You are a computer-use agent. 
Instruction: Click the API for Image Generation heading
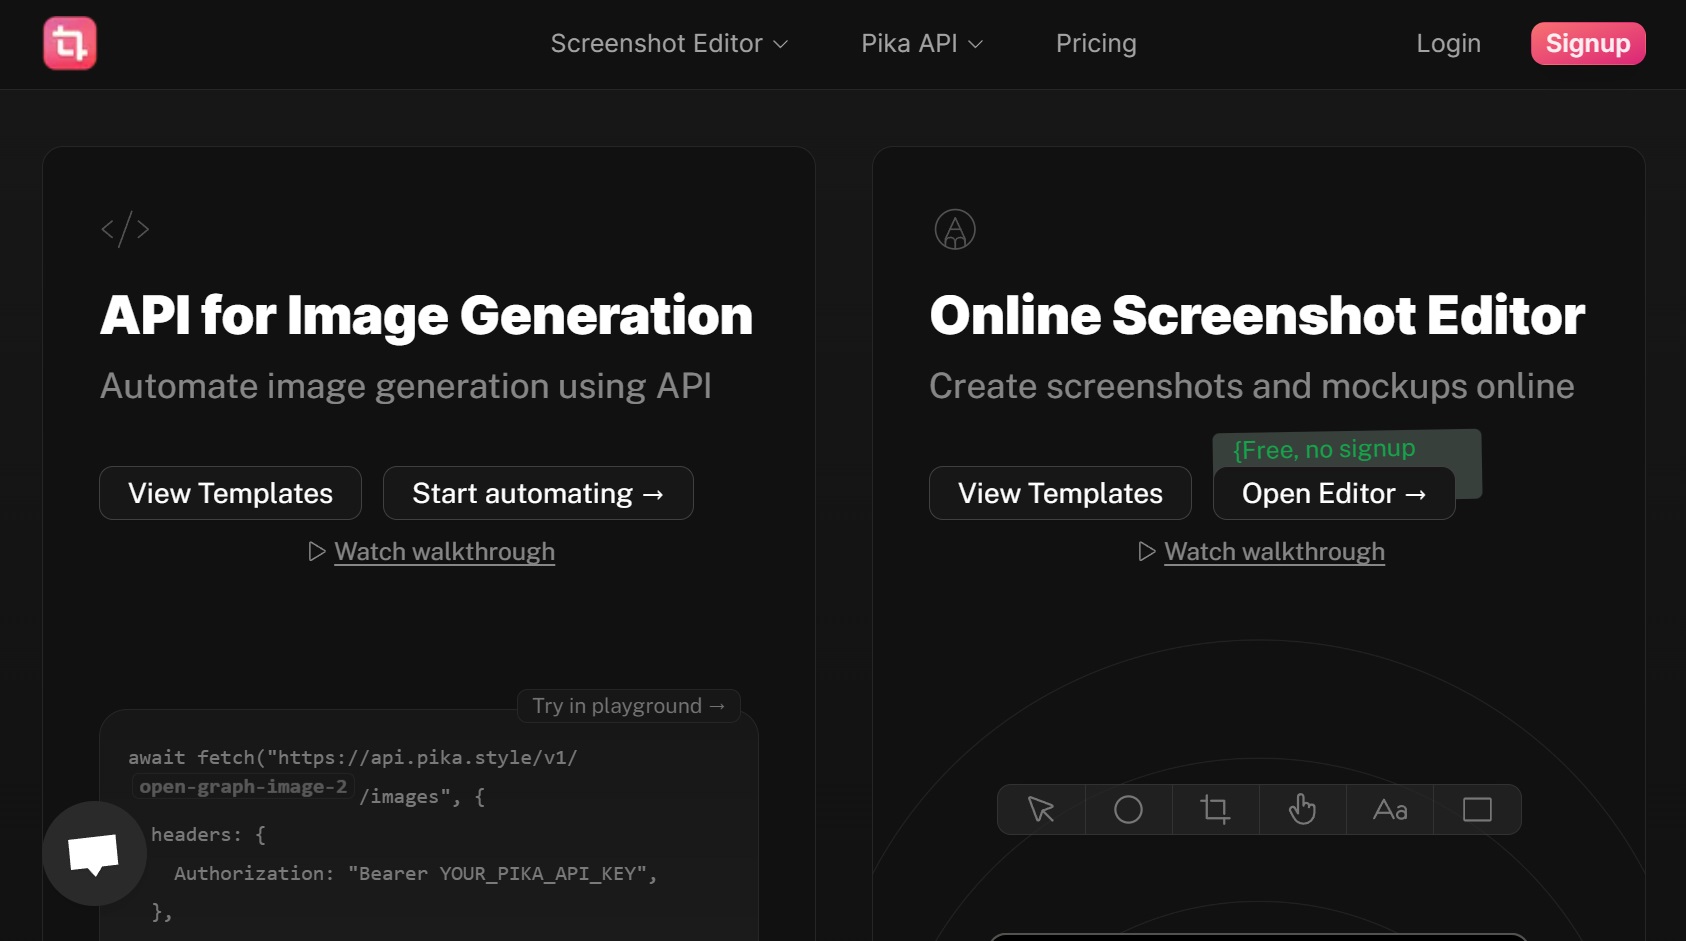click(426, 316)
